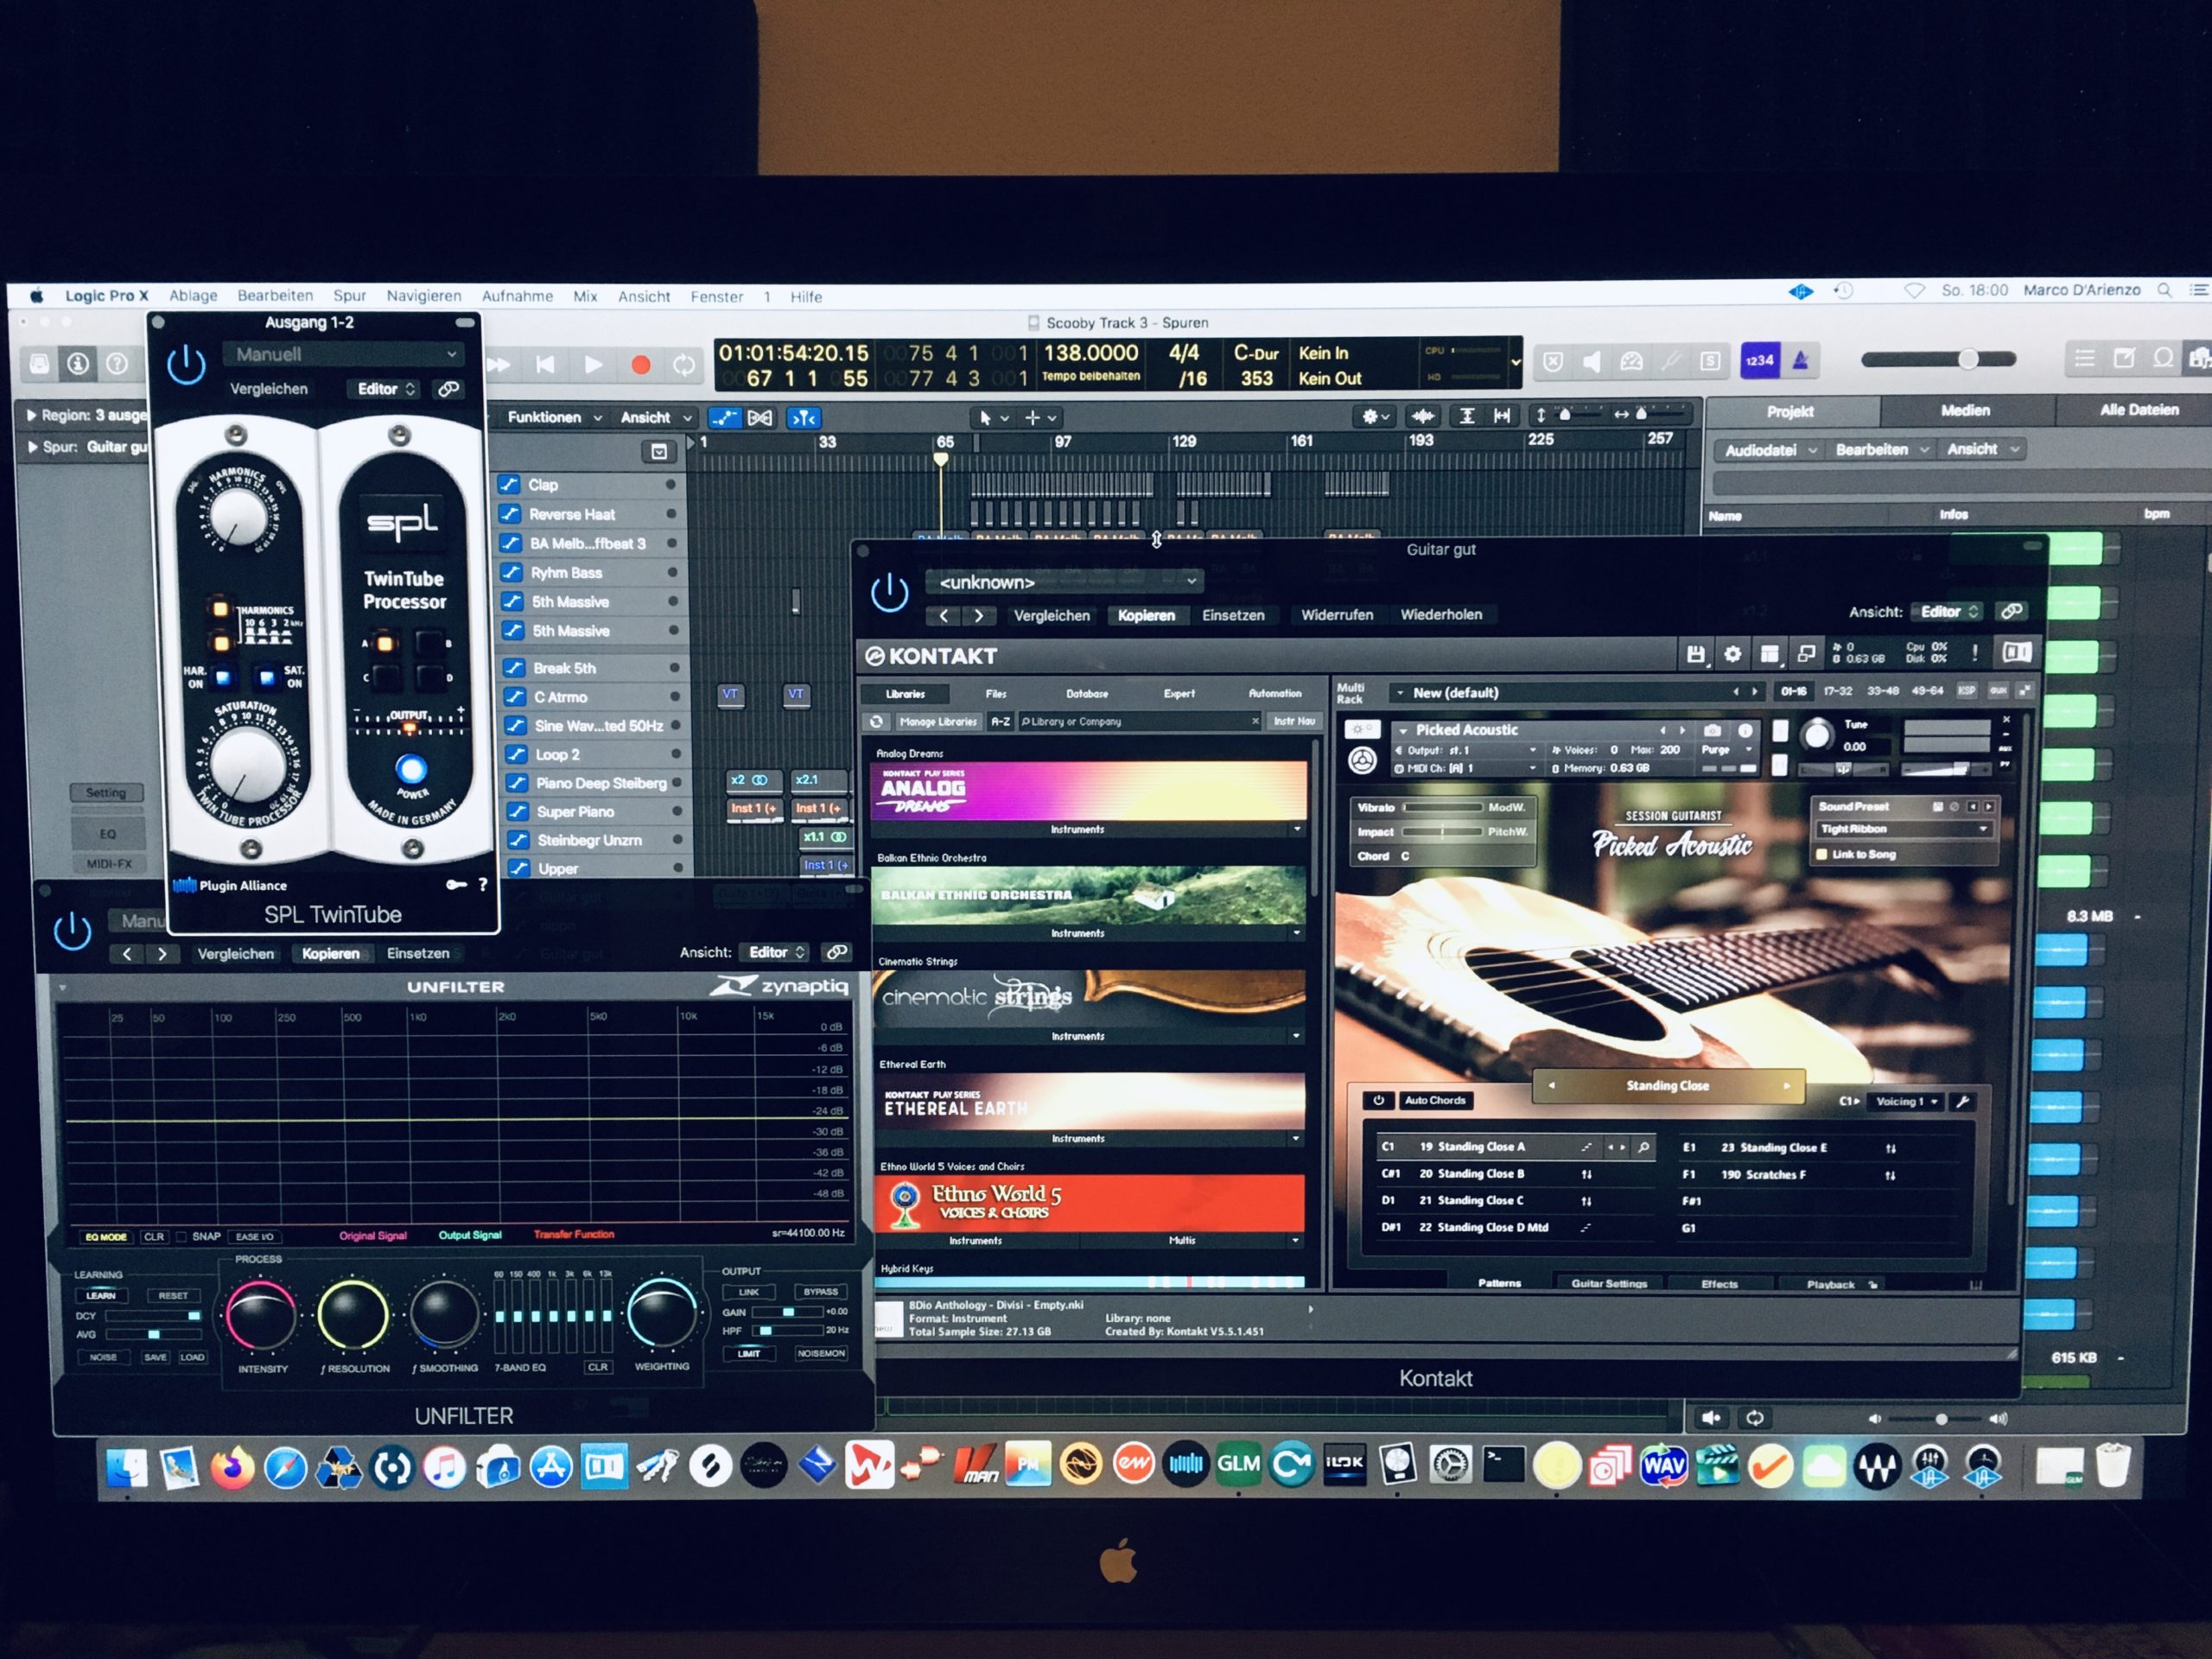Toggle BYPASS in Unfilter output section

(821, 1292)
